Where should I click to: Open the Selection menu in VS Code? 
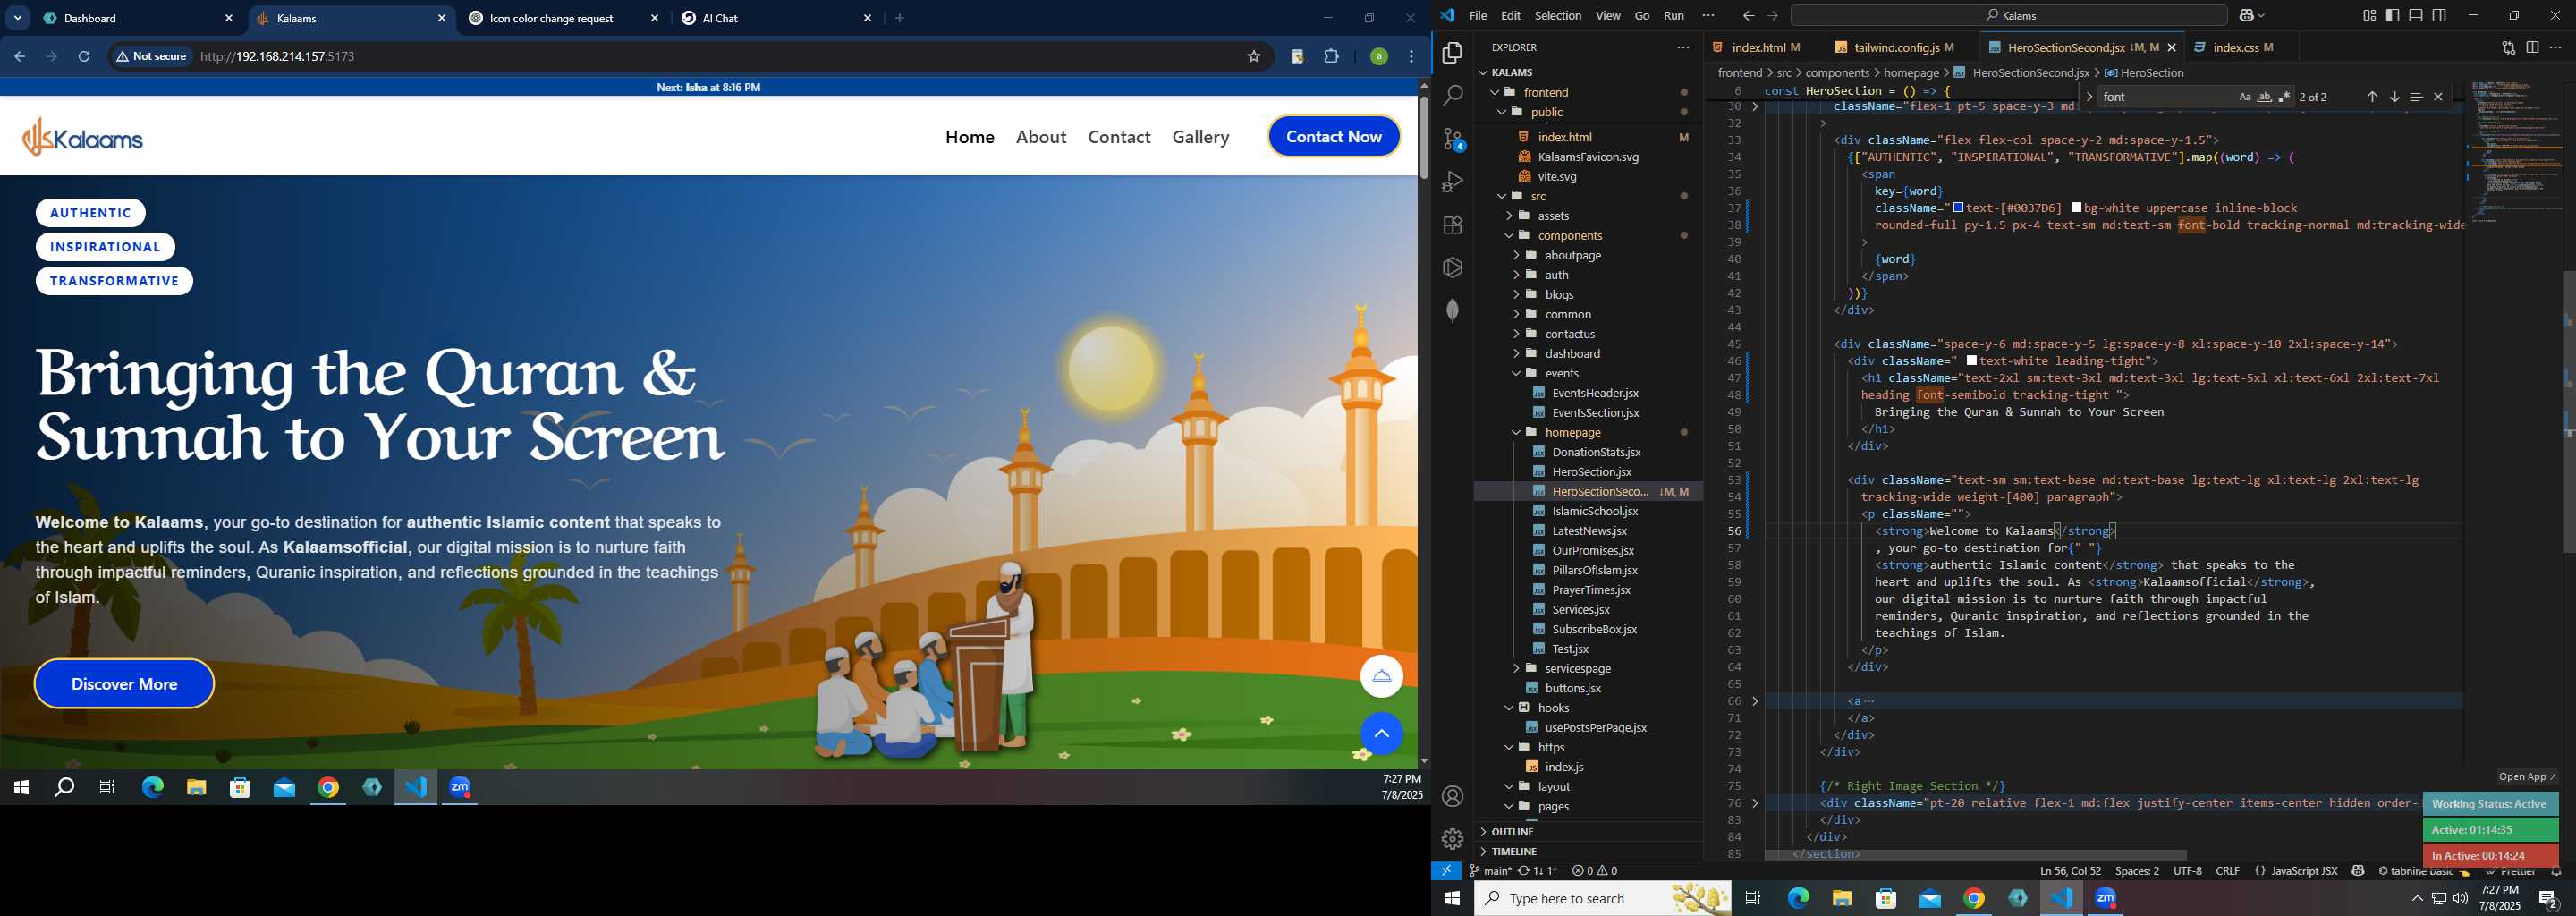pyautogui.click(x=1557, y=16)
